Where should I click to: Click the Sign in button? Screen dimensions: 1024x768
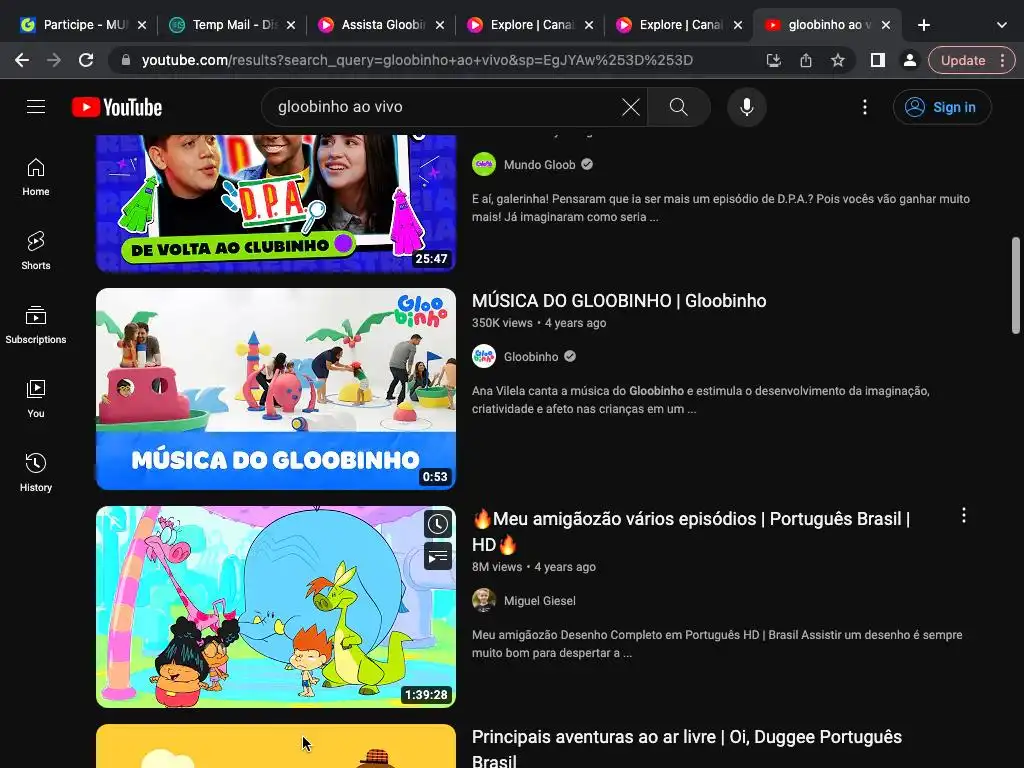tap(942, 107)
